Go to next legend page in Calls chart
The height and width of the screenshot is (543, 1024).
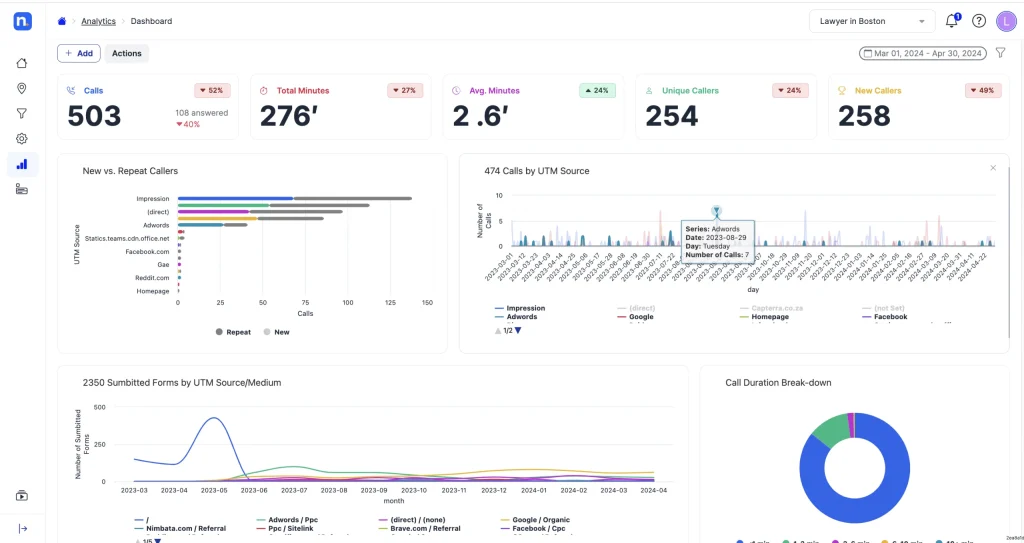coord(518,331)
